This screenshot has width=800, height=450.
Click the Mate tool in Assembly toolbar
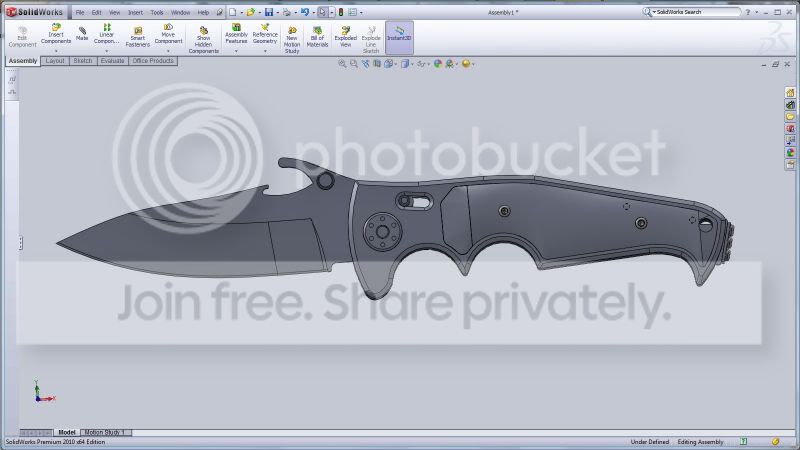(x=82, y=34)
